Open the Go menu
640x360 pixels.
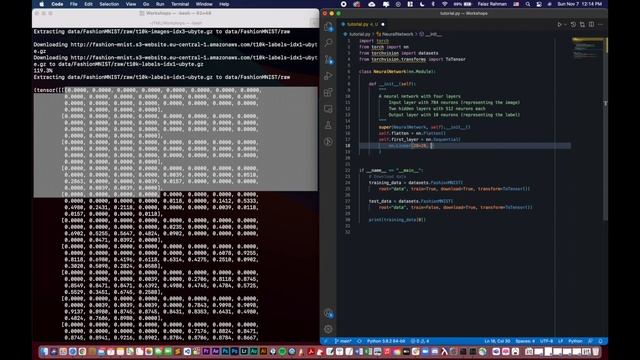(146, 4)
